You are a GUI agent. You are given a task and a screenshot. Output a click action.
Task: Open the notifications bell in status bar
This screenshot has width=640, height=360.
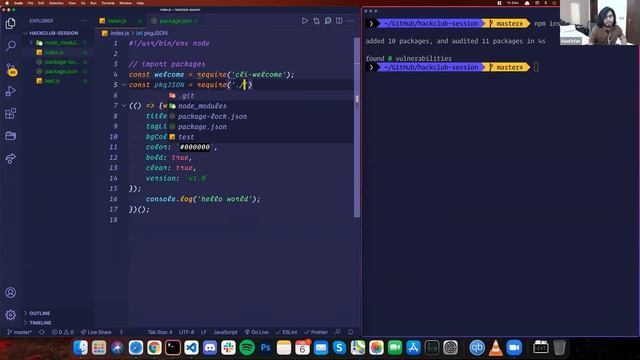[350, 332]
